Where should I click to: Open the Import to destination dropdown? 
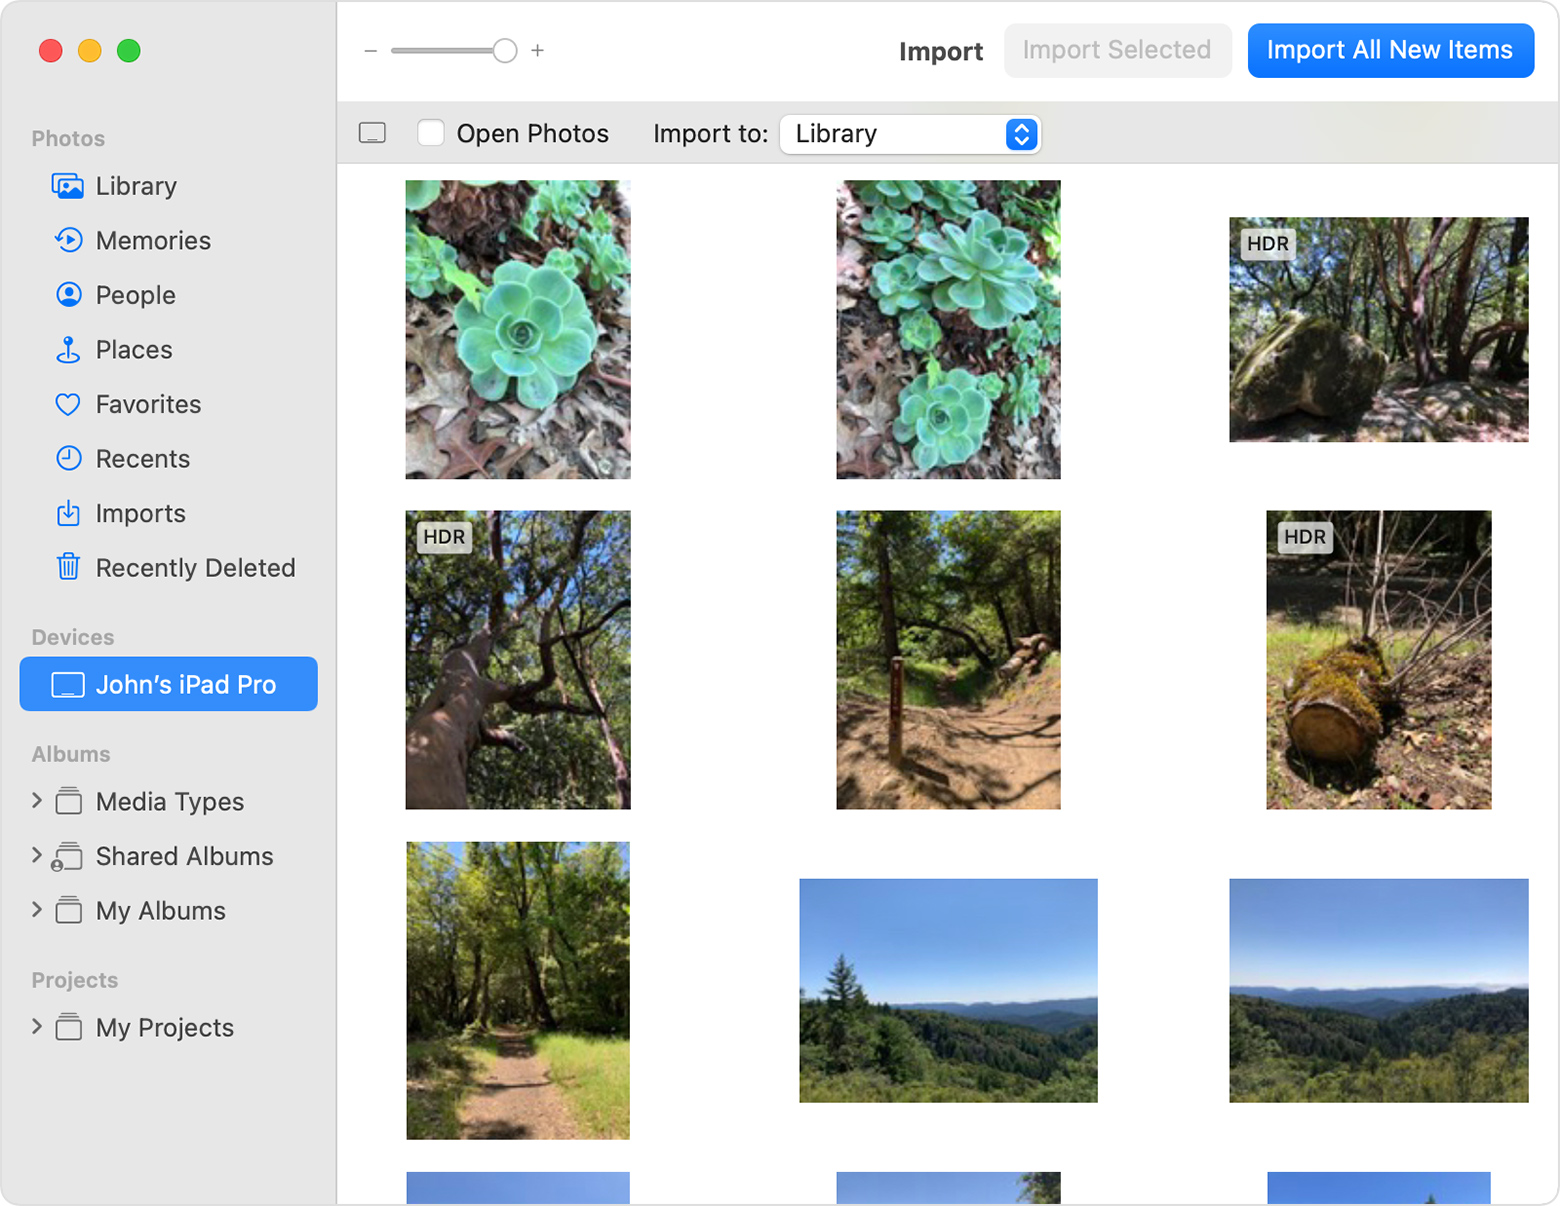(909, 134)
